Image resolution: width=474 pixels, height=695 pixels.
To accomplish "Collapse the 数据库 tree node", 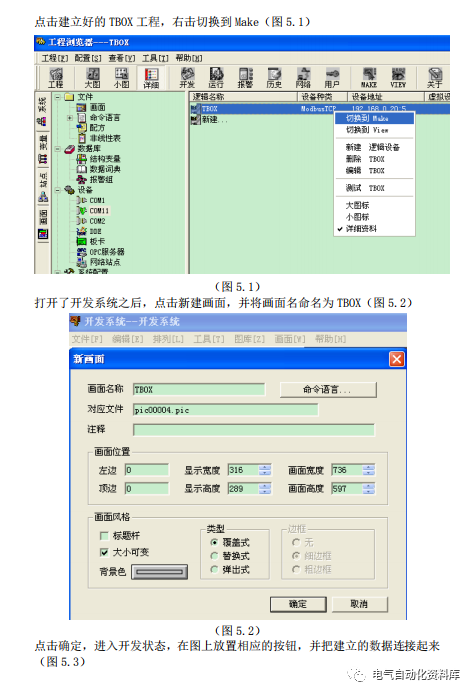I will [58, 149].
